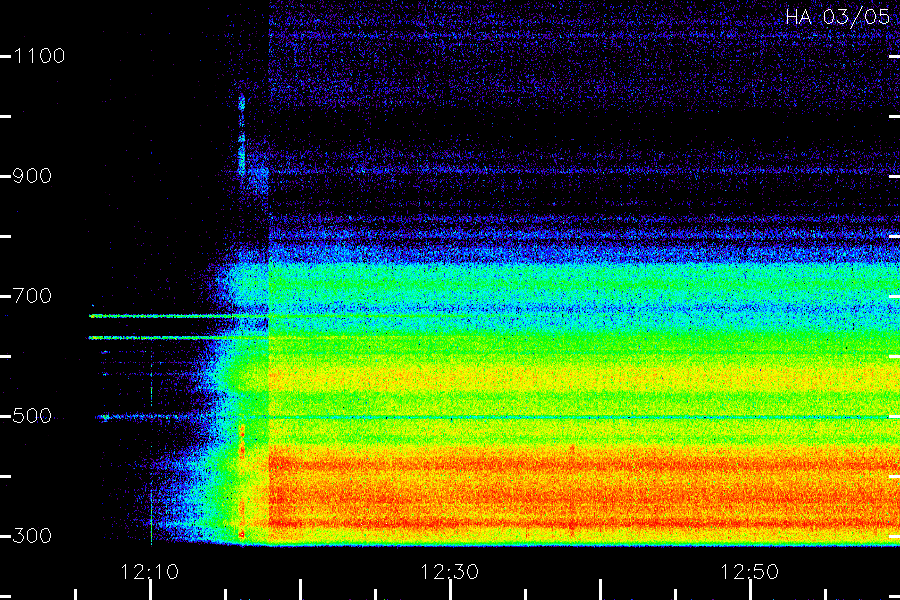Click the HA 03/05 label
This screenshot has height=600, width=900.
[x=837, y=17]
